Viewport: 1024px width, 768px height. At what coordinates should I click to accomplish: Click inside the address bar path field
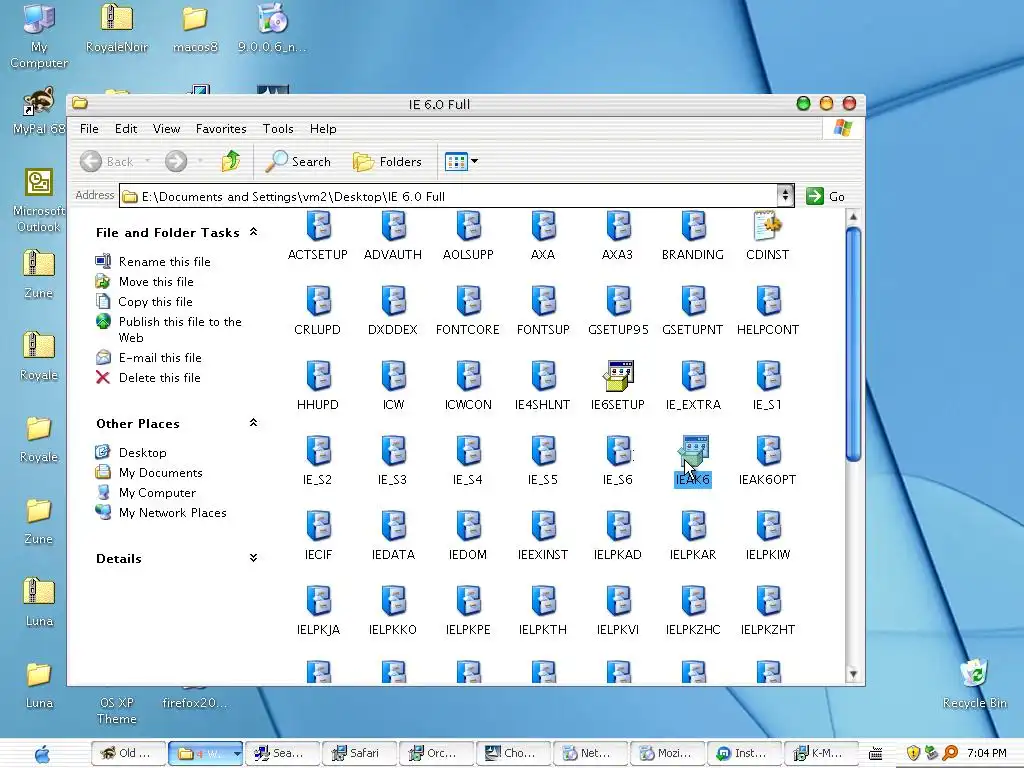(447, 196)
